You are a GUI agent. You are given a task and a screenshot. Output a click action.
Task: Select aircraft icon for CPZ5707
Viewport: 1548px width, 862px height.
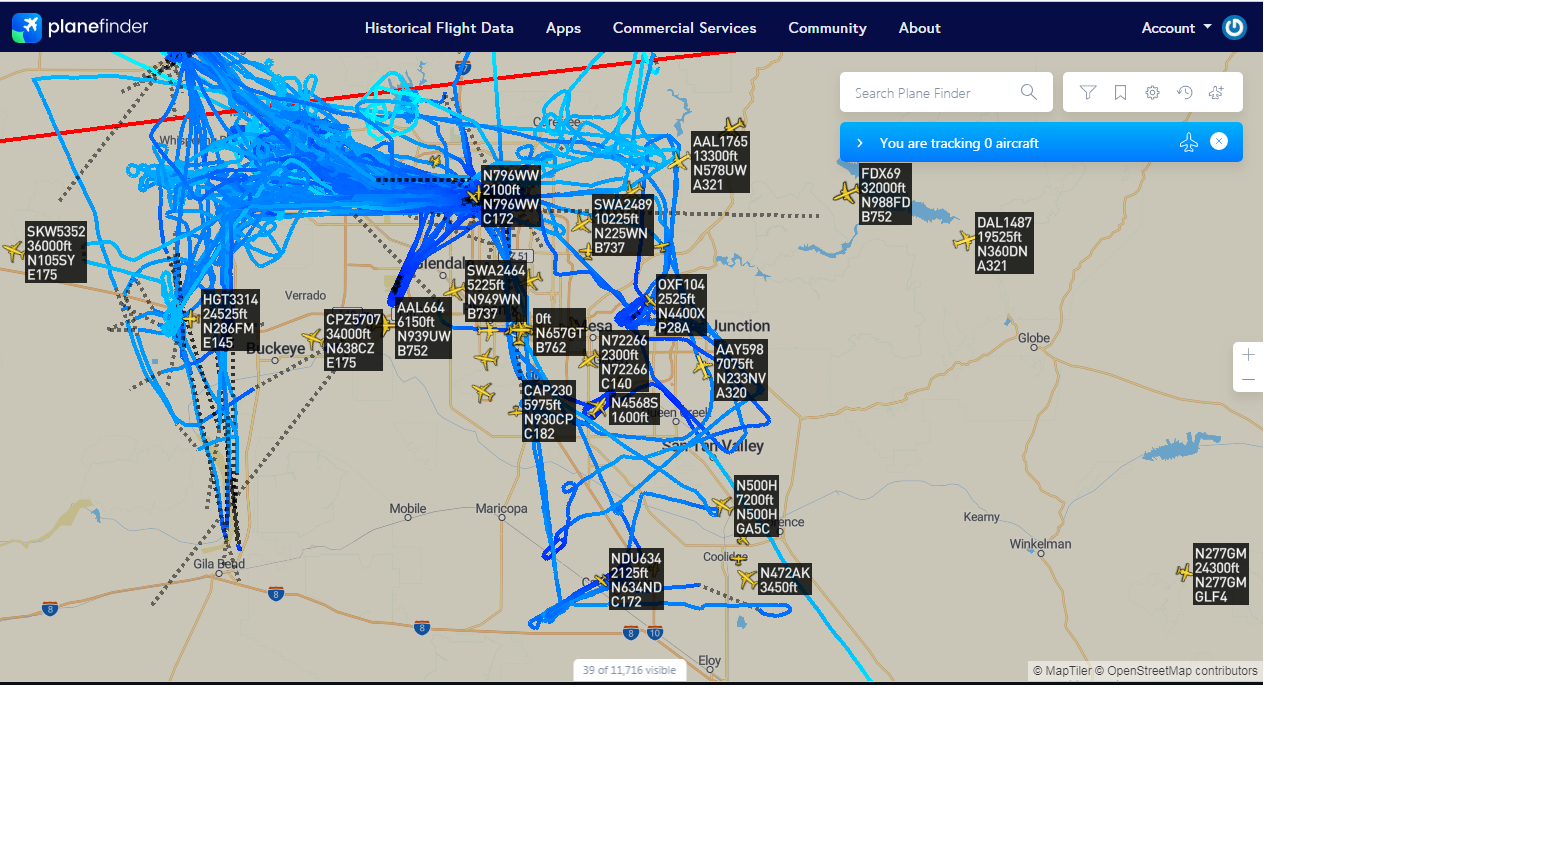[313, 339]
